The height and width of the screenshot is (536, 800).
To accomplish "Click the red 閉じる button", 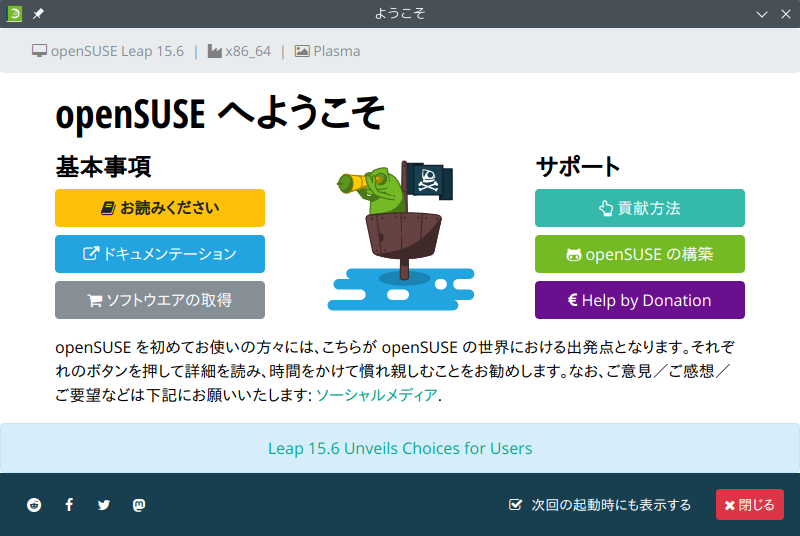I will tap(749, 505).
